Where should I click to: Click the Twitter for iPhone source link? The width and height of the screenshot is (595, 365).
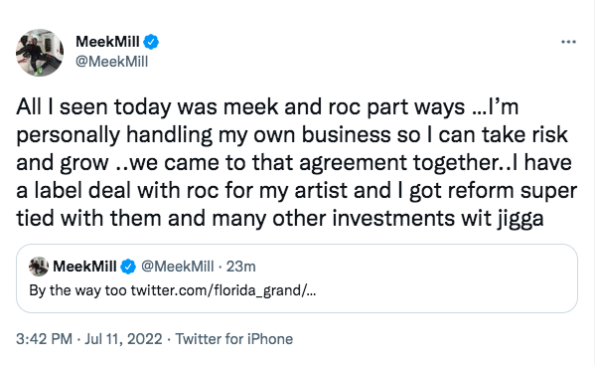pyautogui.click(x=234, y=339)
